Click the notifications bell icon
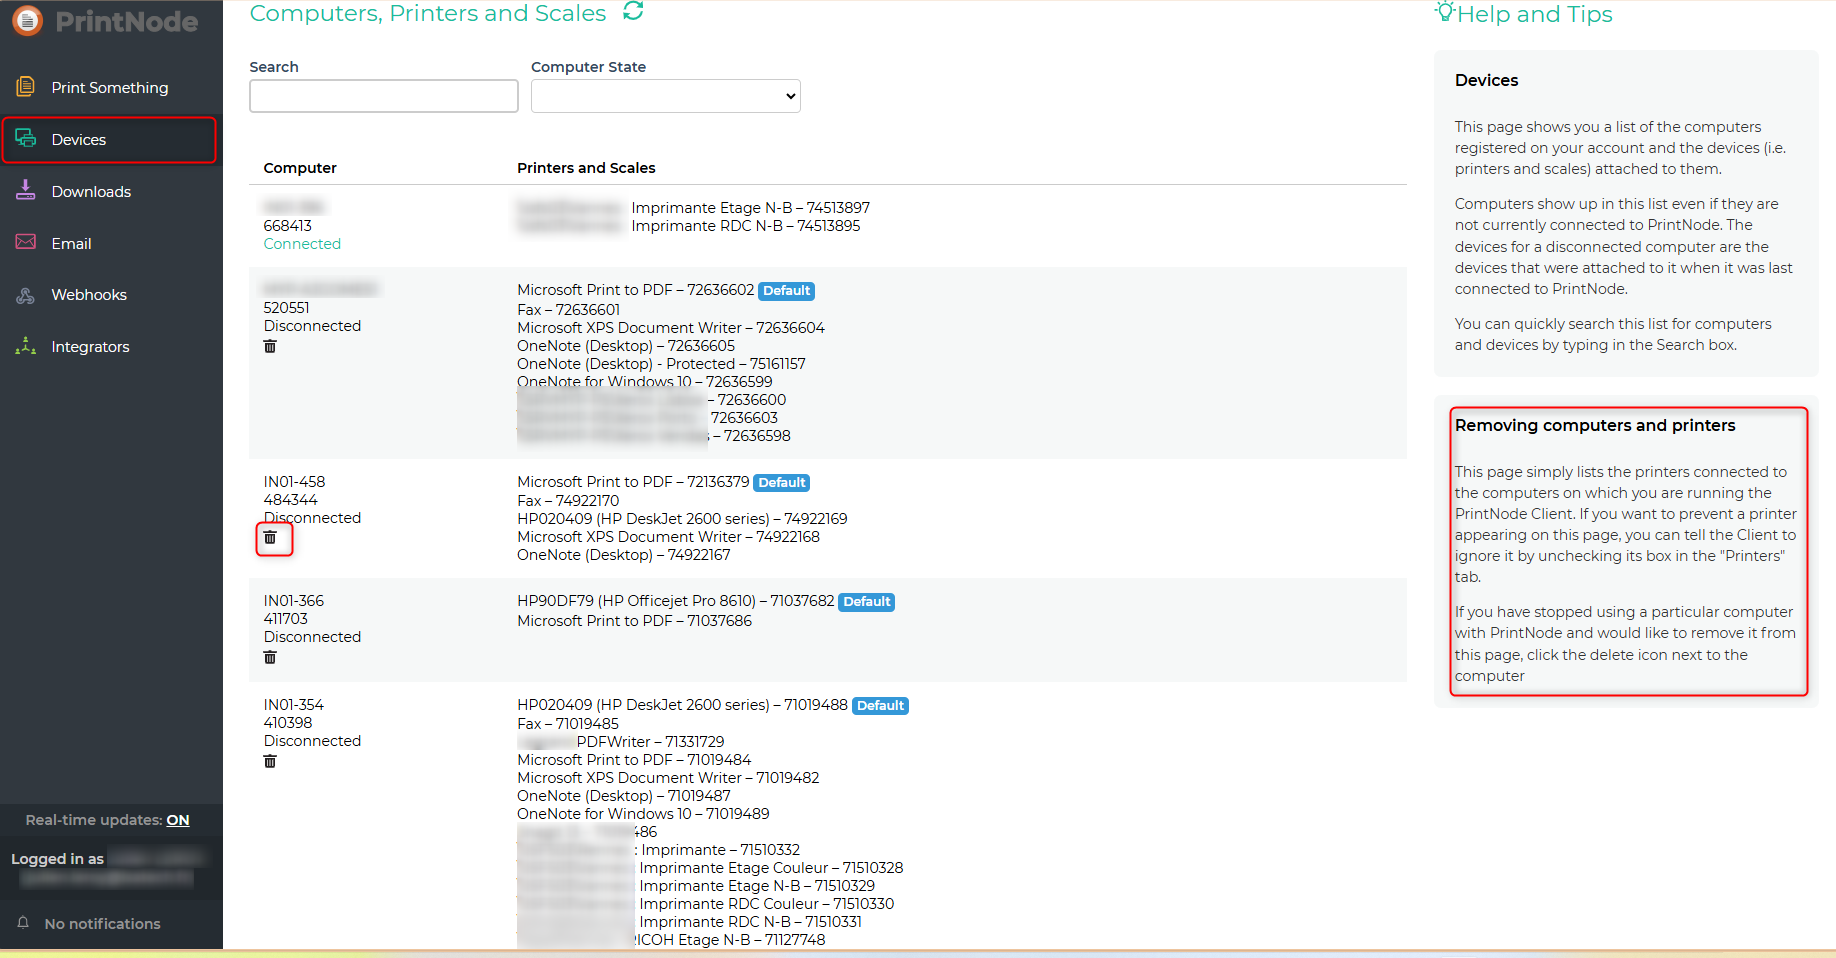The image size is (1836, 958). pos(23,923)
